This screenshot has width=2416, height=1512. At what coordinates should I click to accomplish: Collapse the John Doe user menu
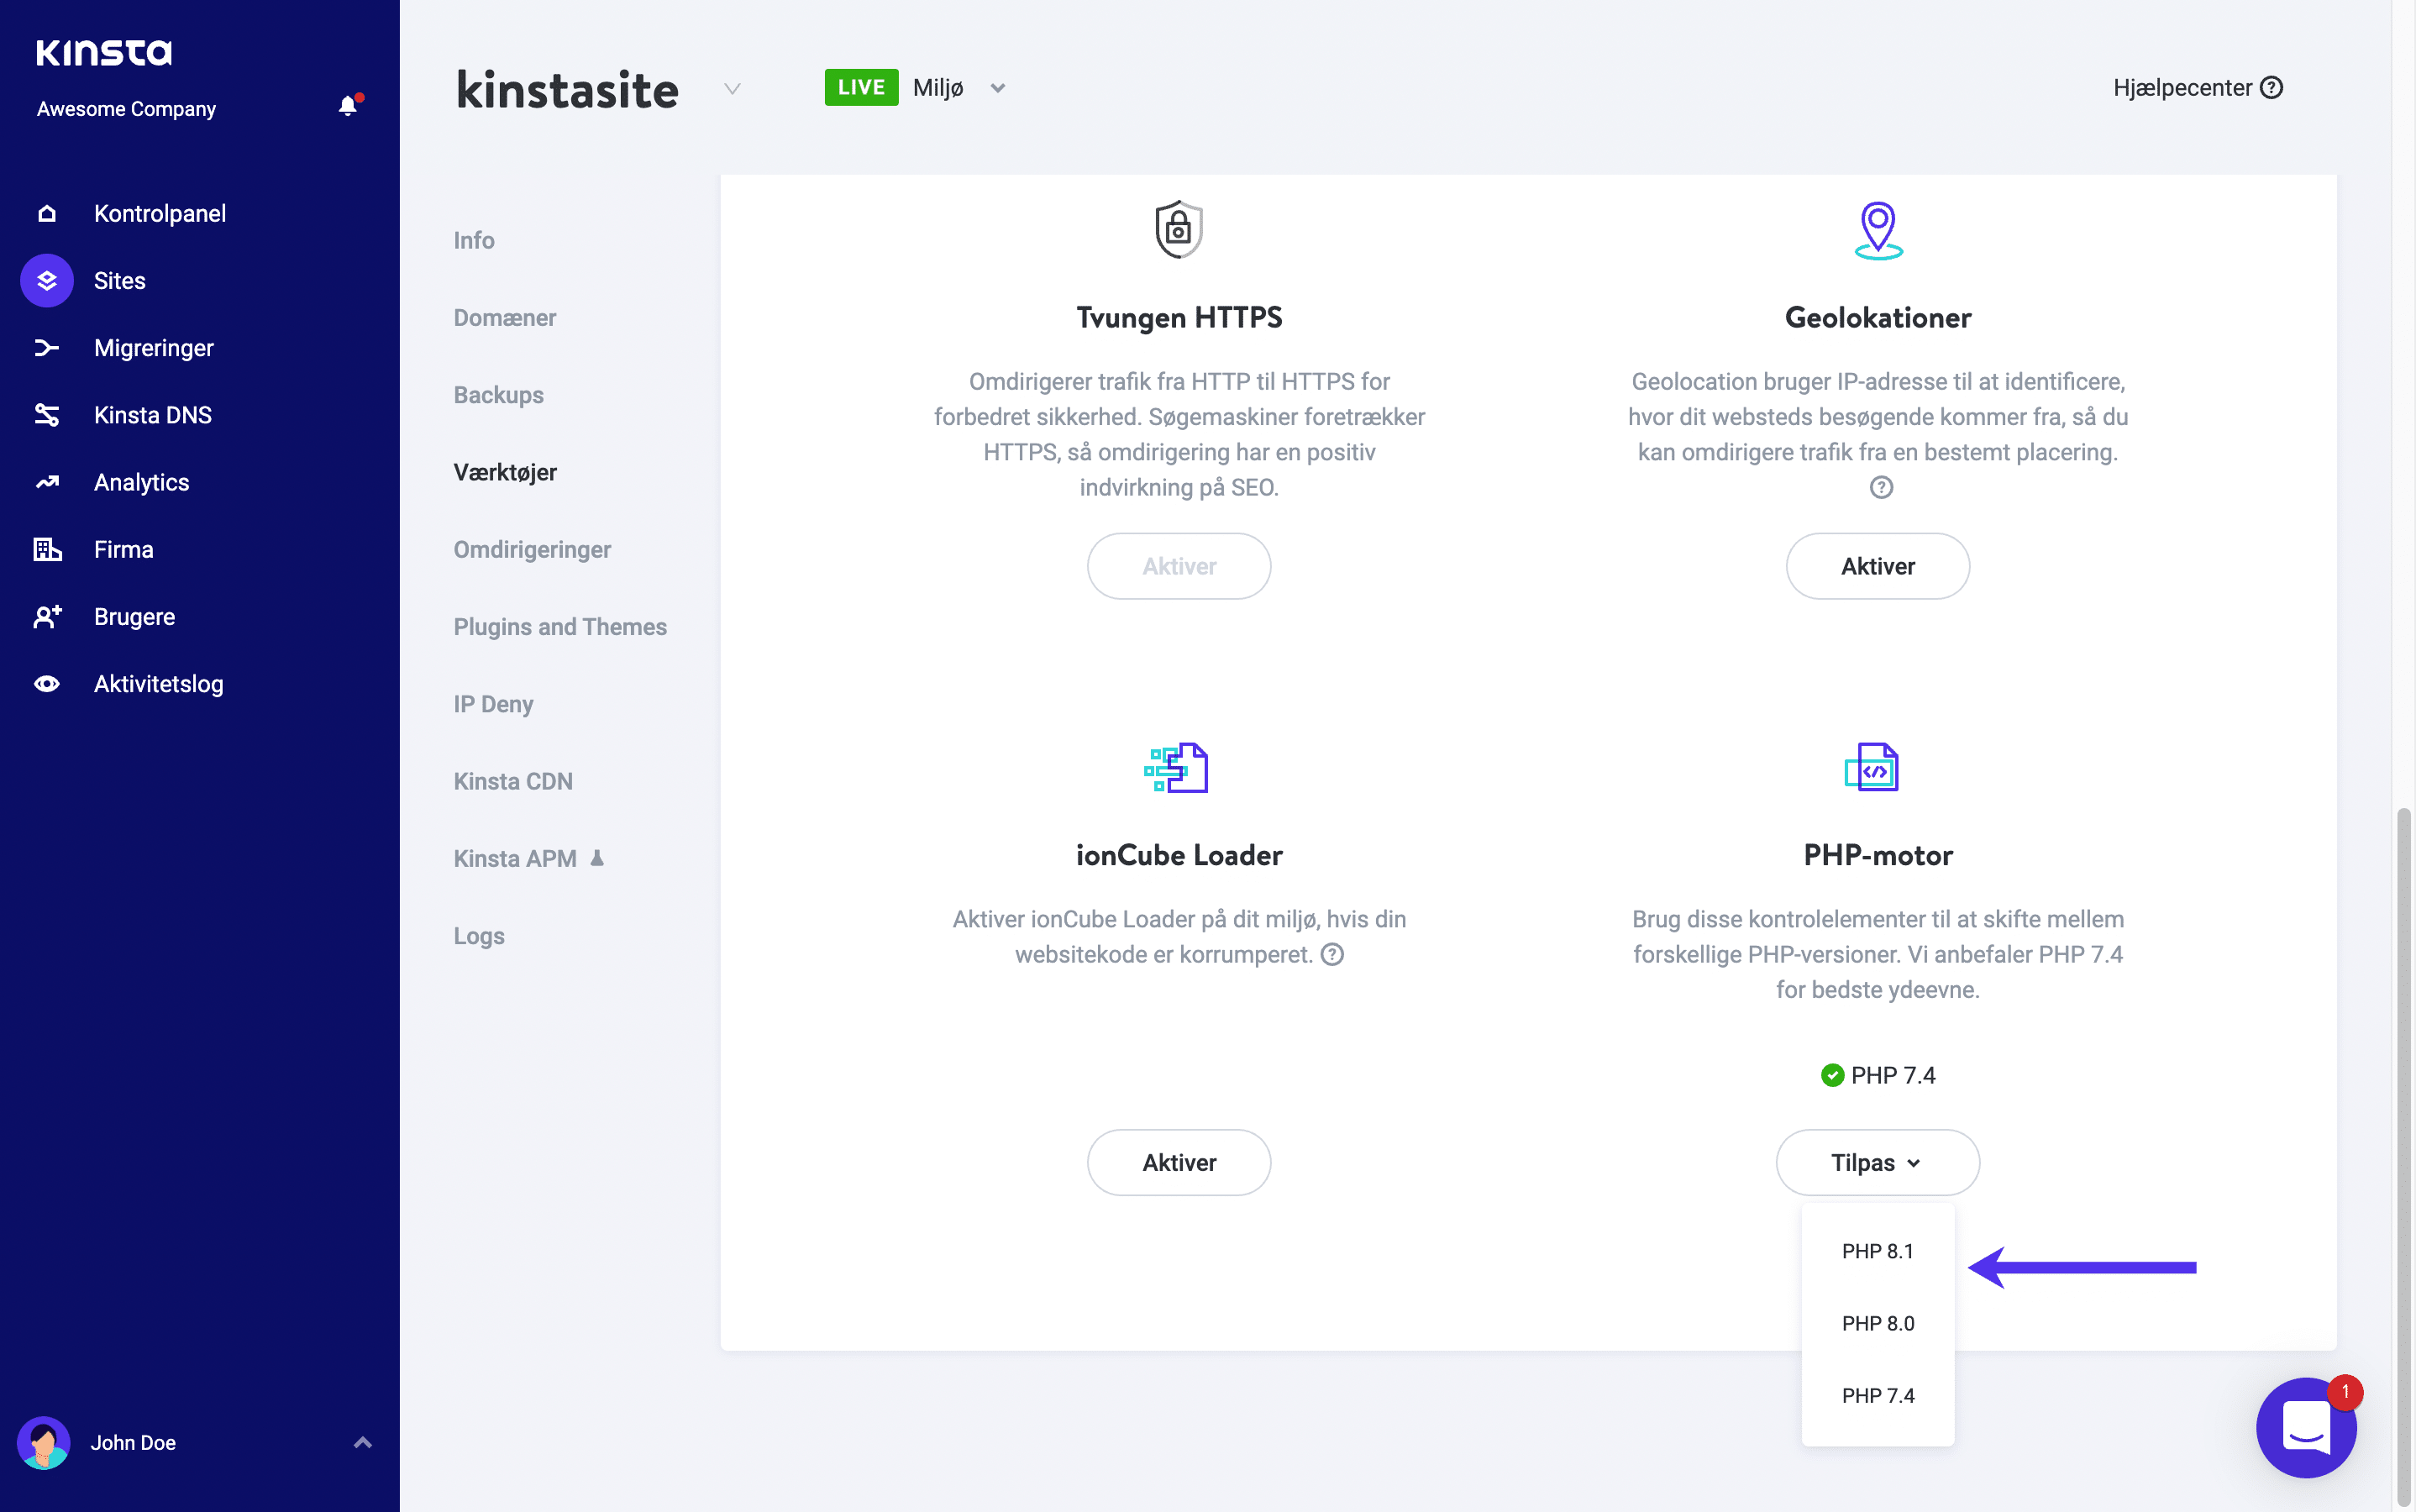tap(361, 1442)
